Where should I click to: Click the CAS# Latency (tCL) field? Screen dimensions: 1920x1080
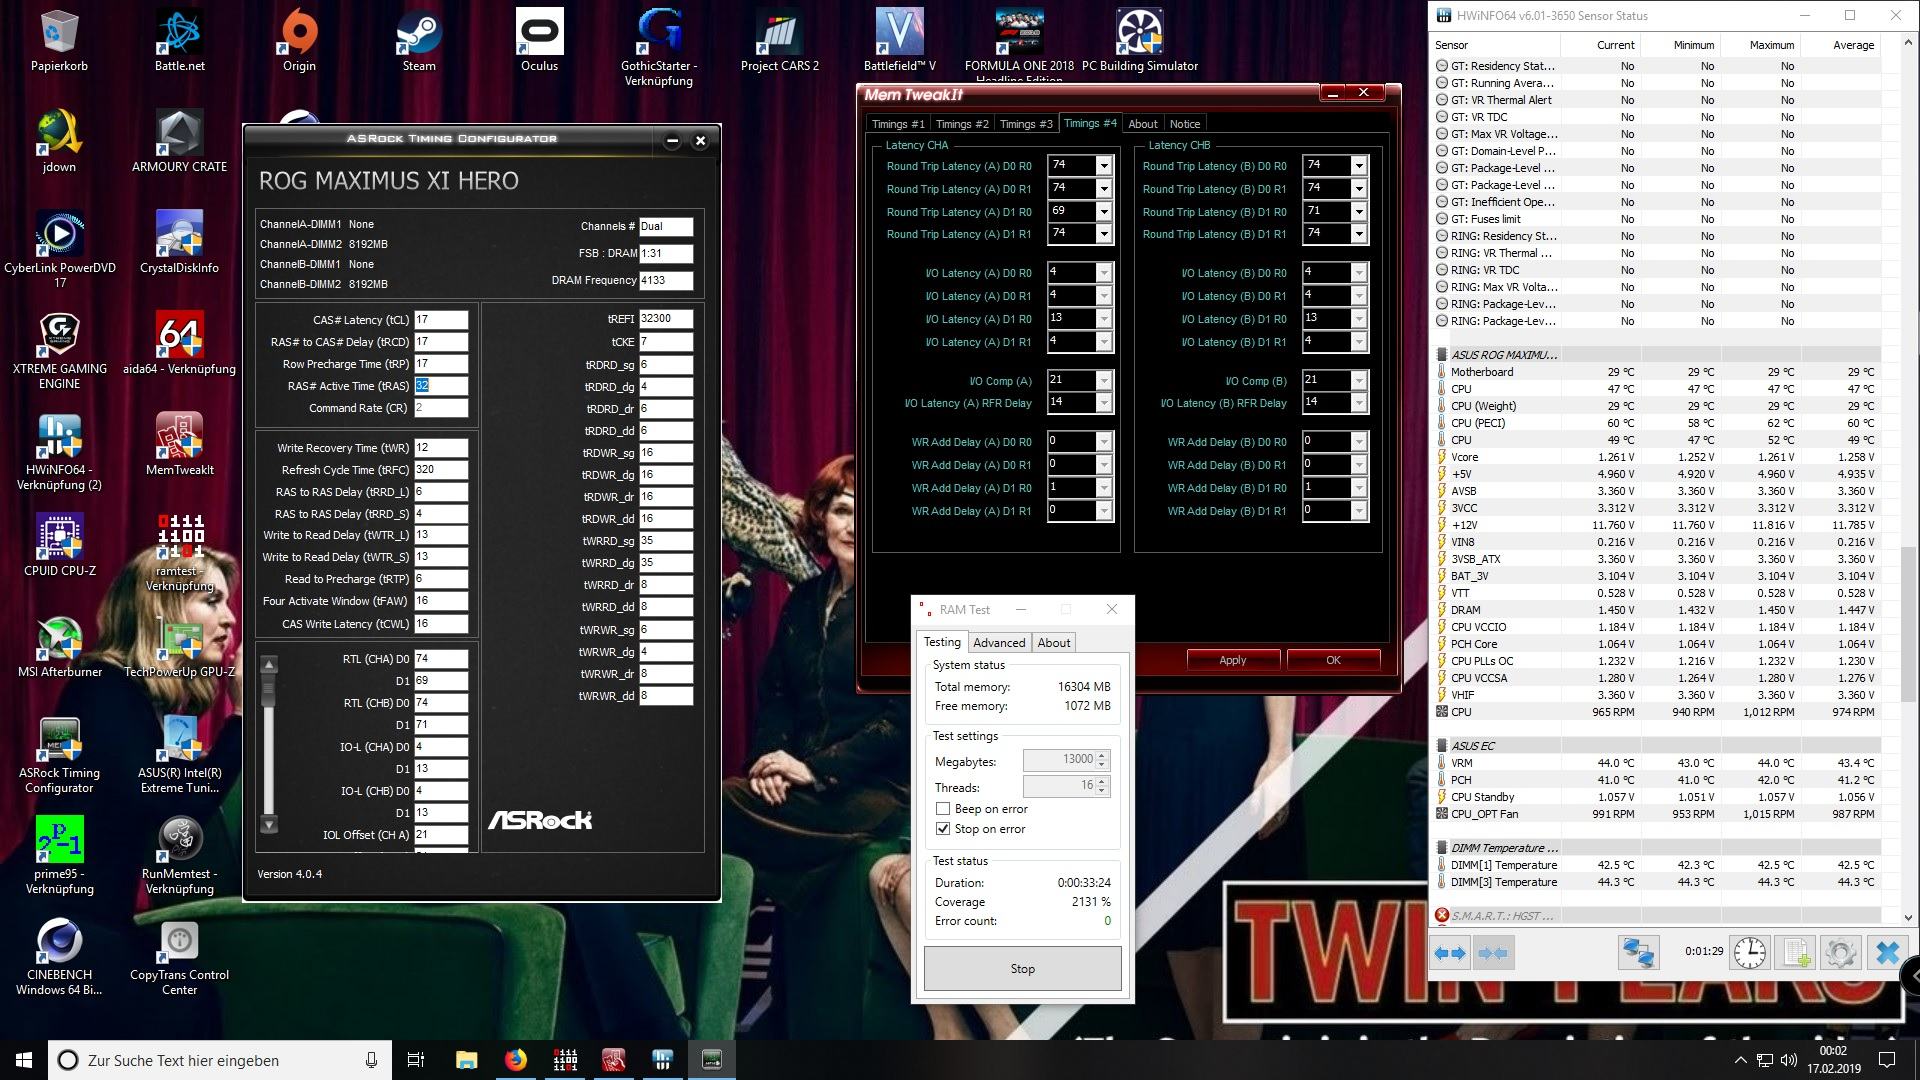pos(441,320)
